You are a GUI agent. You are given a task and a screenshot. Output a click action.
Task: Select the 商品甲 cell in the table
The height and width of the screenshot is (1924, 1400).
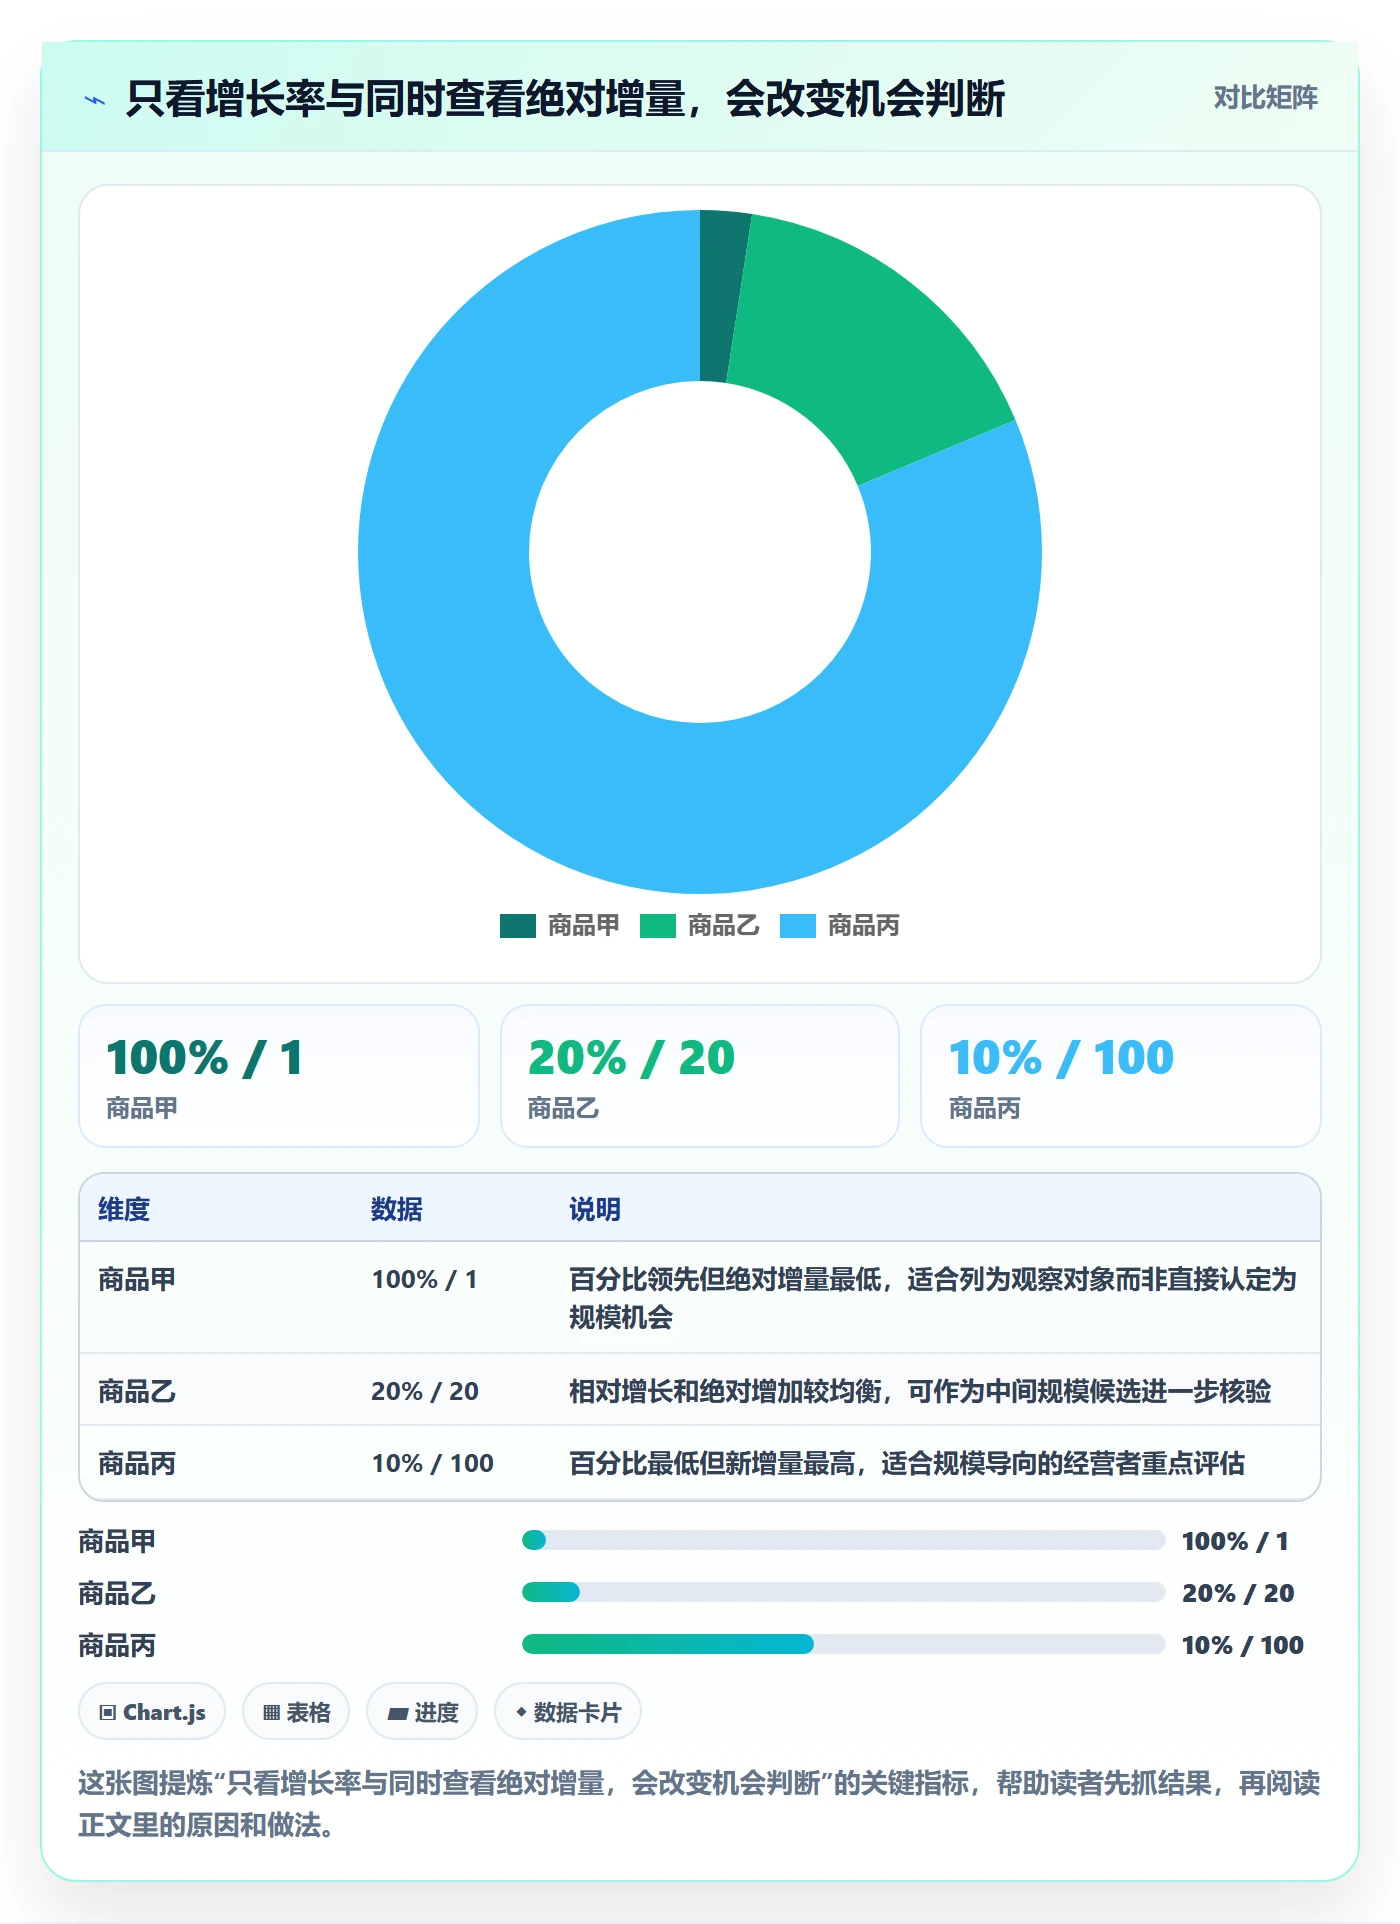137,1279
